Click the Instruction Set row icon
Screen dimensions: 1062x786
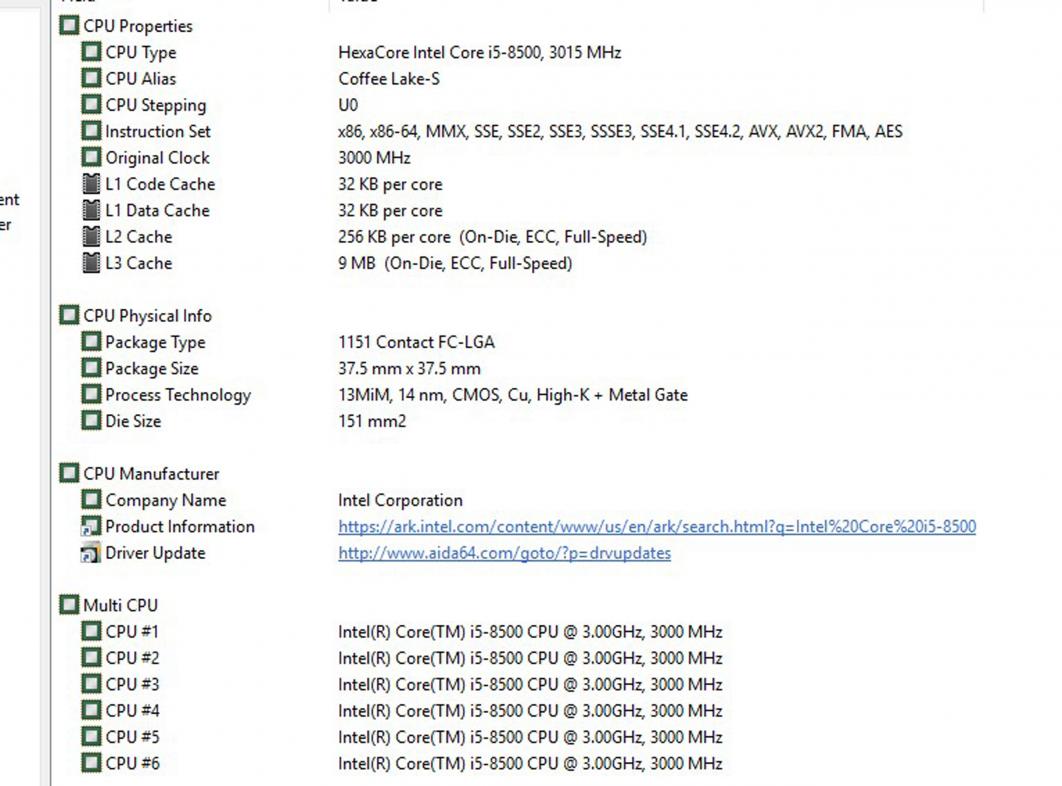tap(91, 131)
